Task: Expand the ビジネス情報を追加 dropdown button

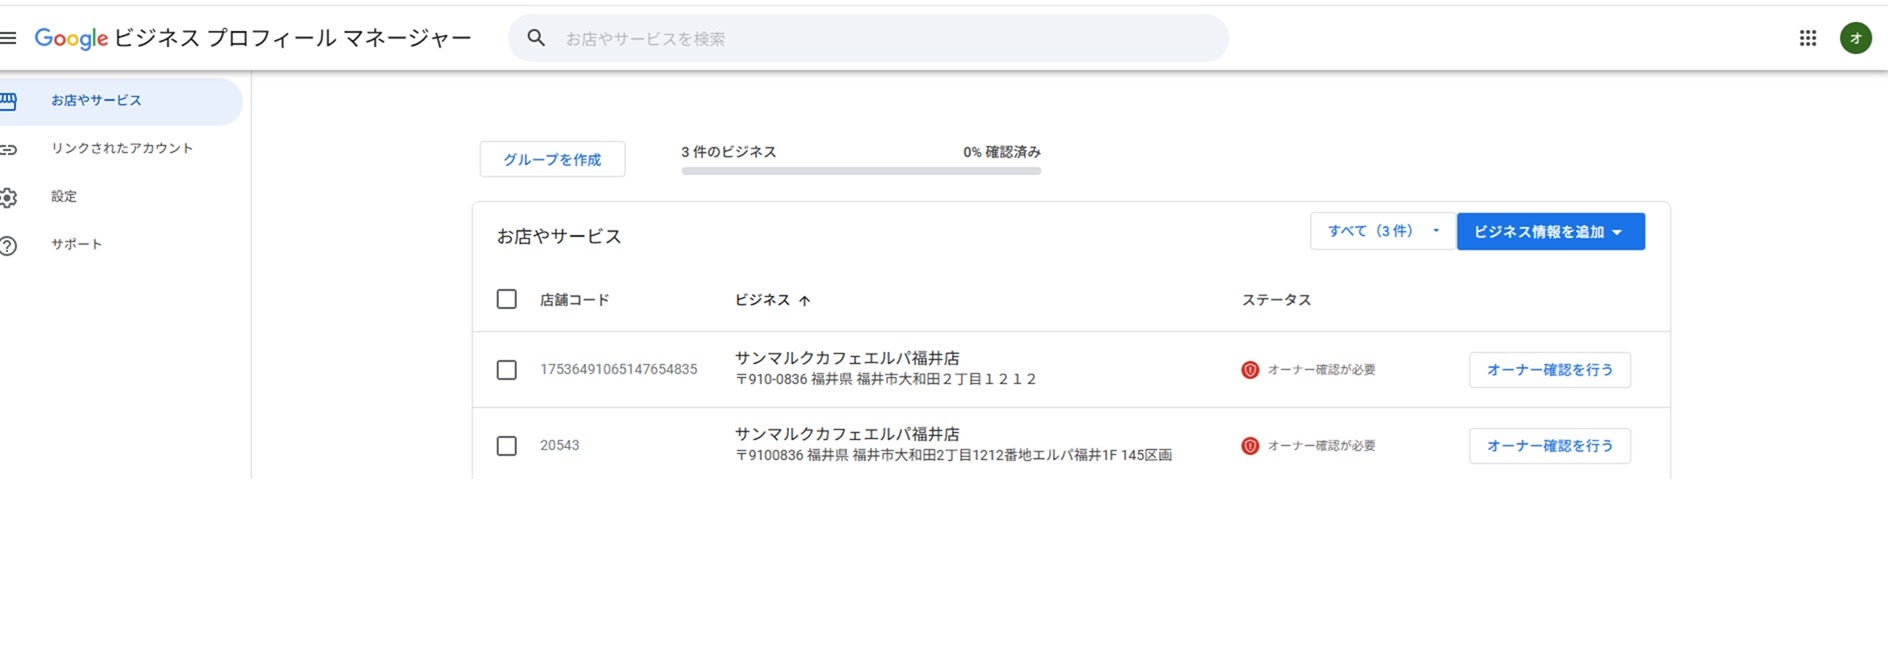Action: click(1550, 231)
